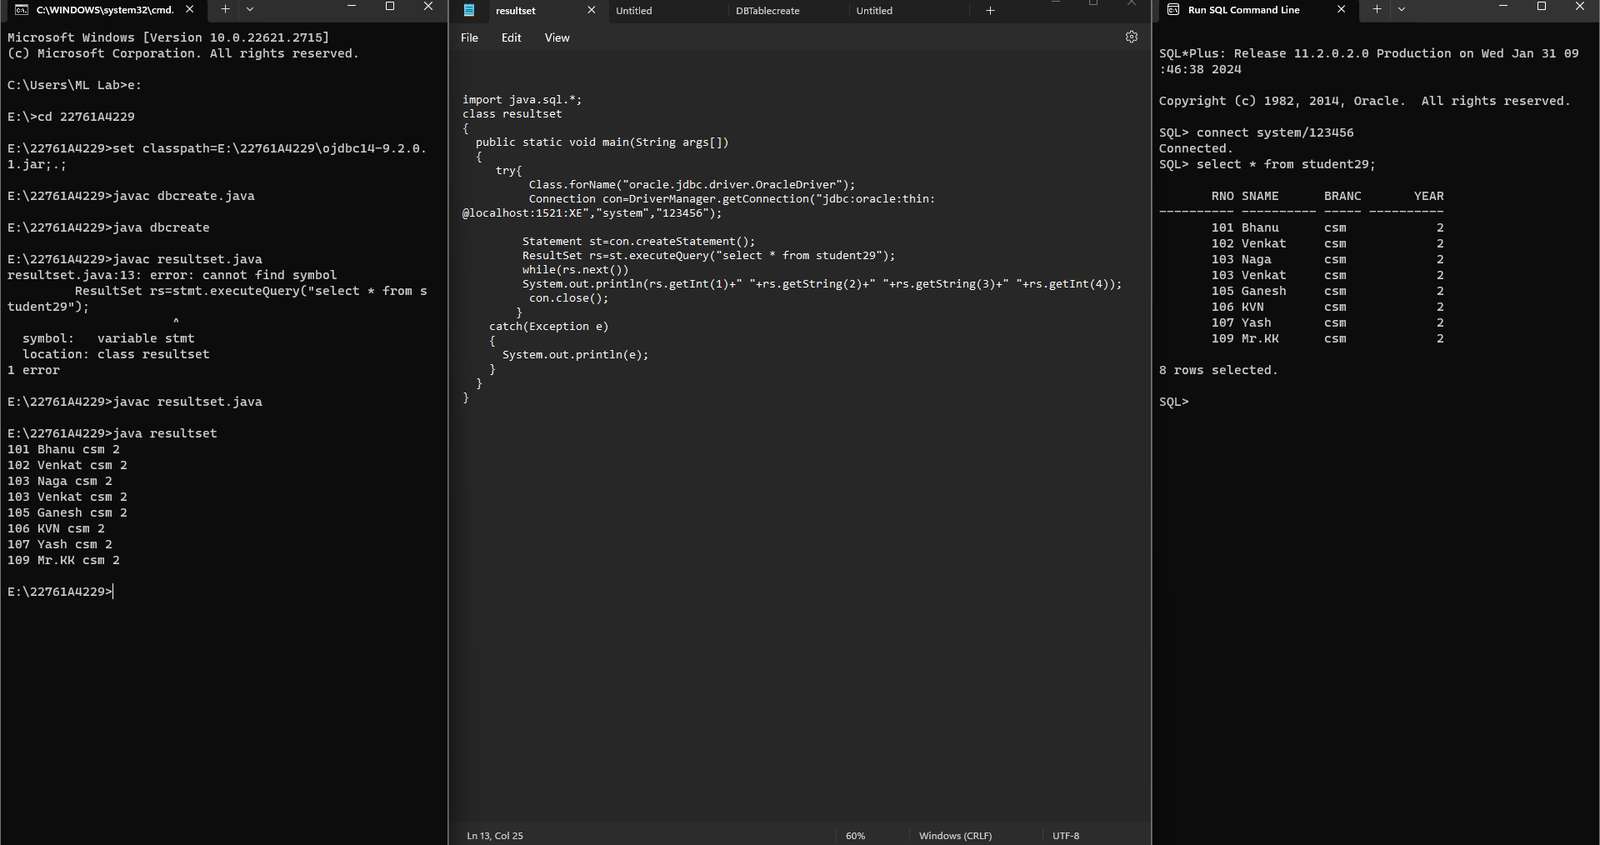Close the resultset tab in Notepad
The height and width of the screenshot is (845, 1600).
click(591, 10)
